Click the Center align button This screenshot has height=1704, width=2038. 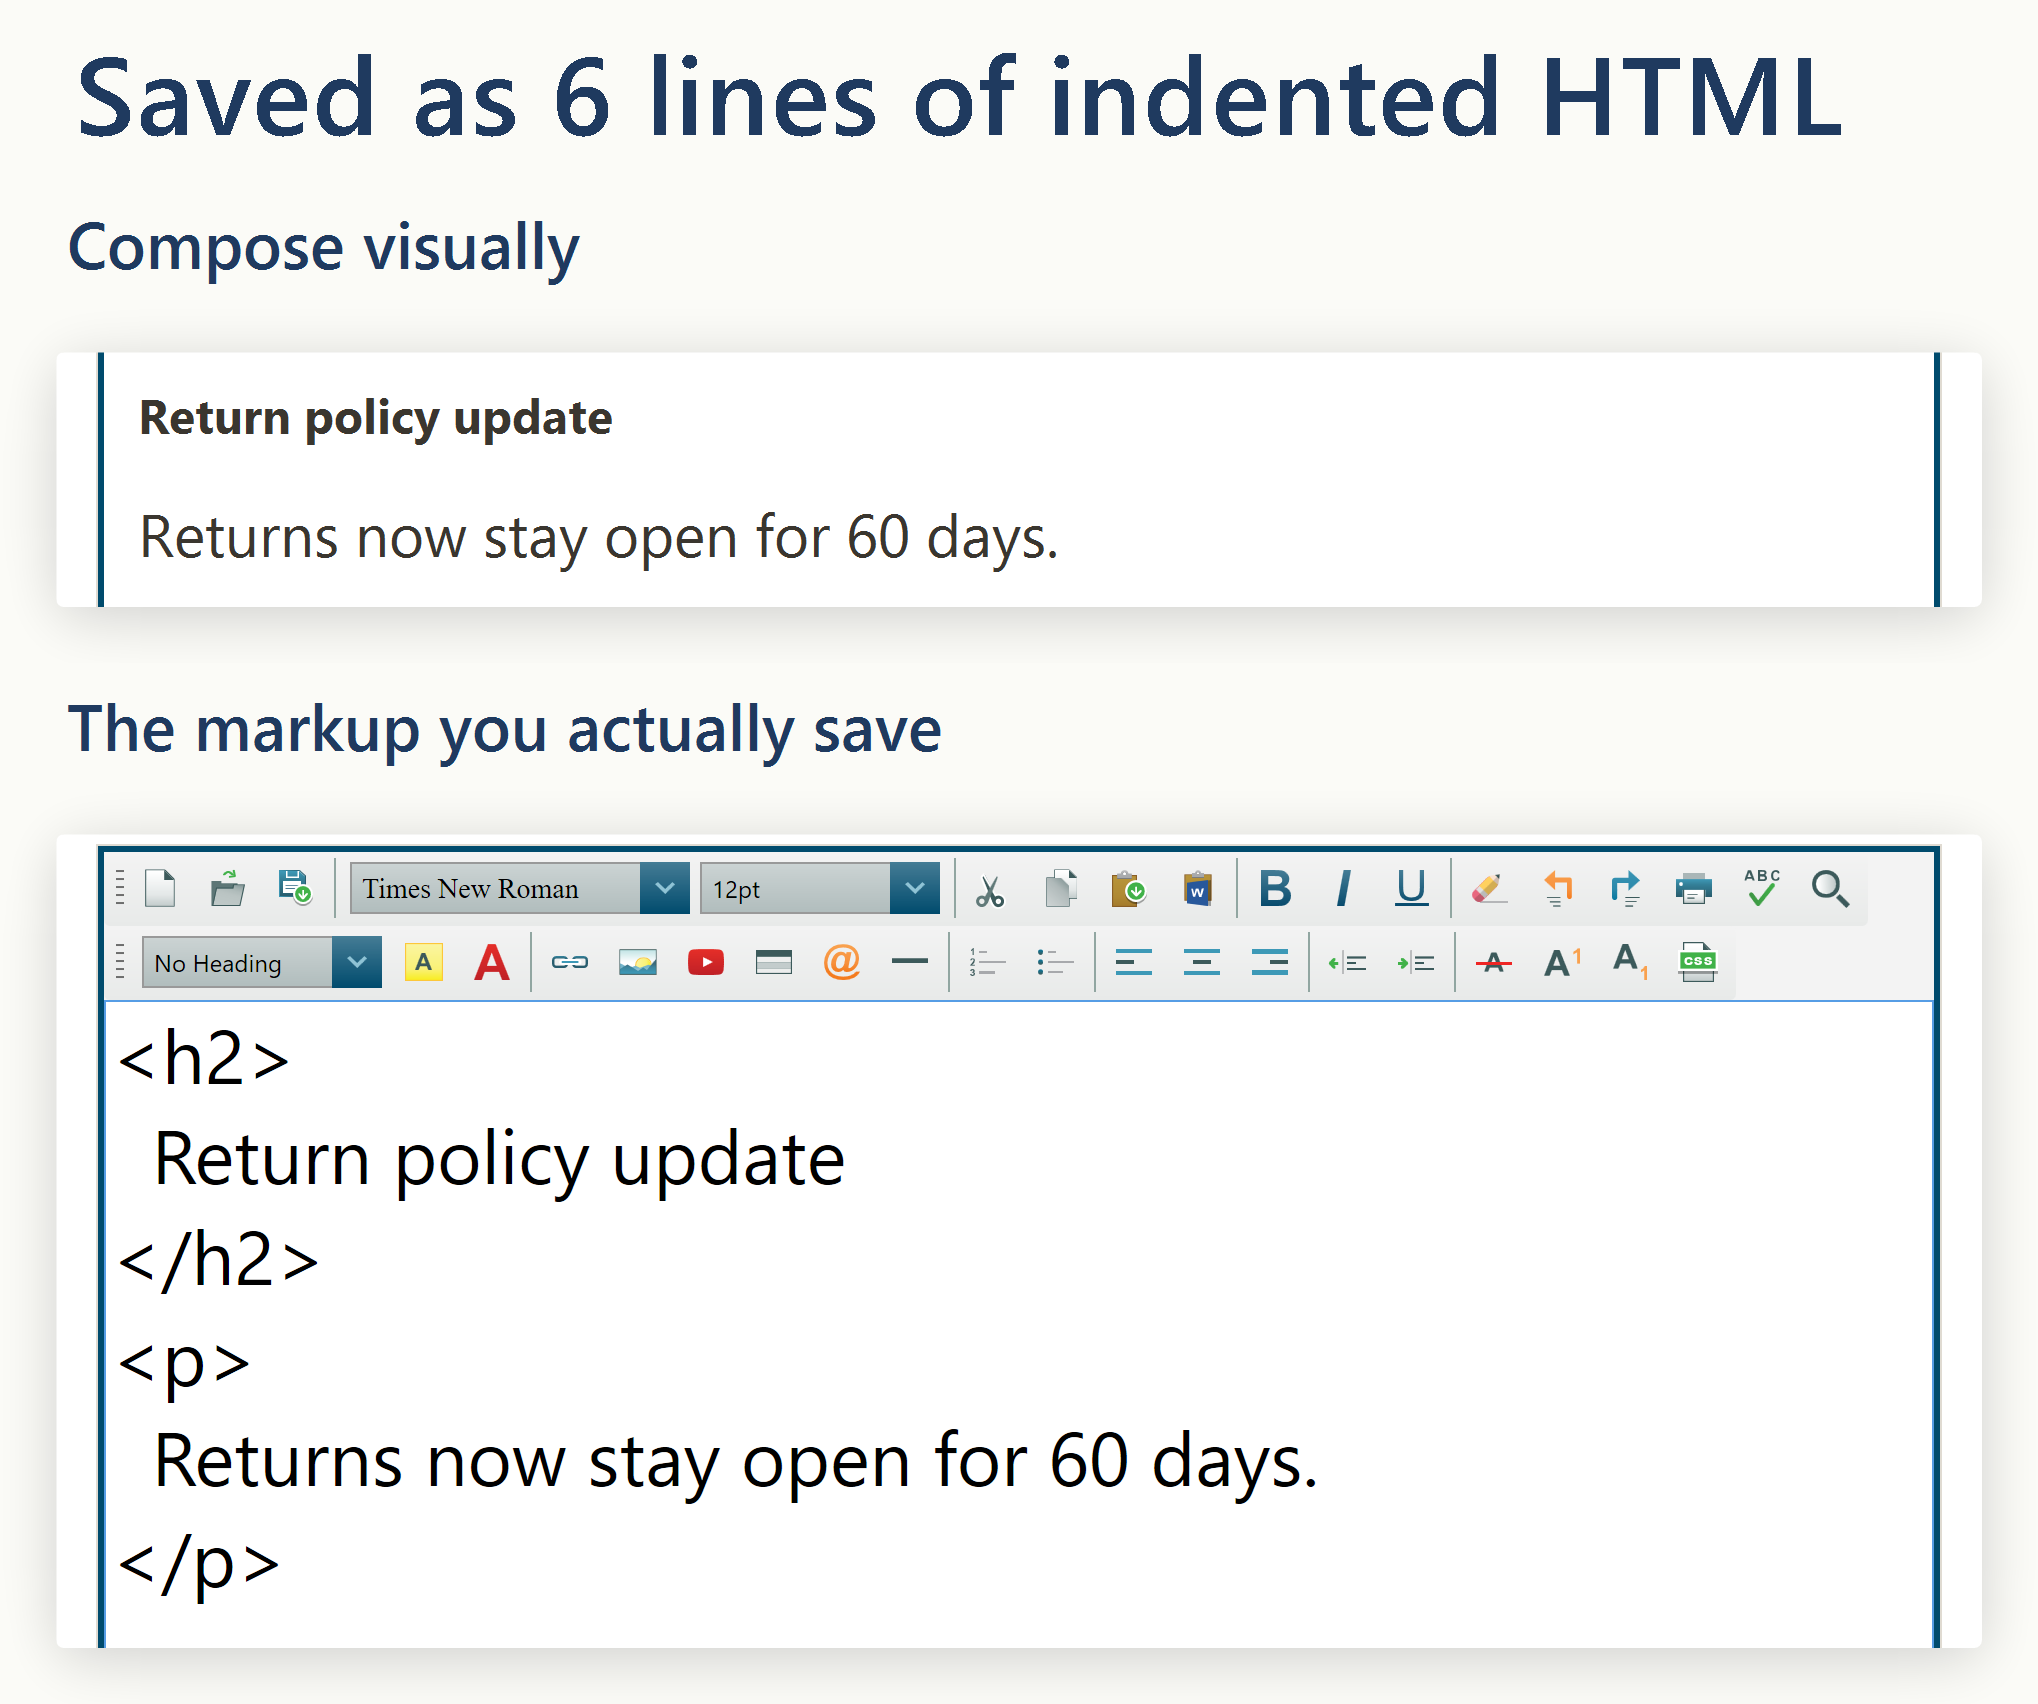pyautogui.click(x=1201, y=962)
